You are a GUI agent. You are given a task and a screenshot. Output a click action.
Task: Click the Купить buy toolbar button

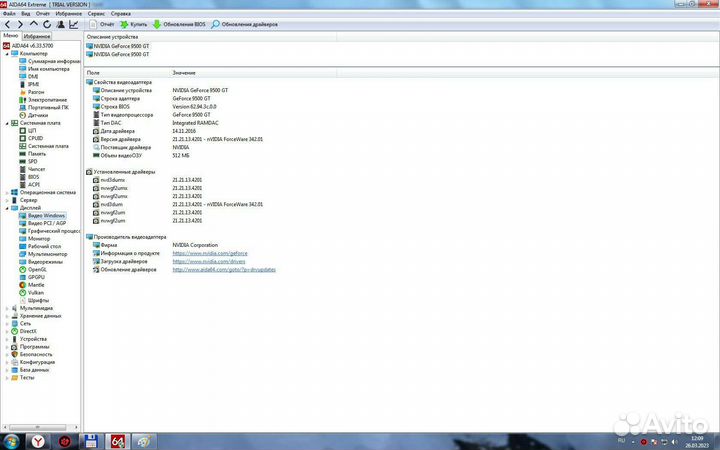[x=134, y=24]
